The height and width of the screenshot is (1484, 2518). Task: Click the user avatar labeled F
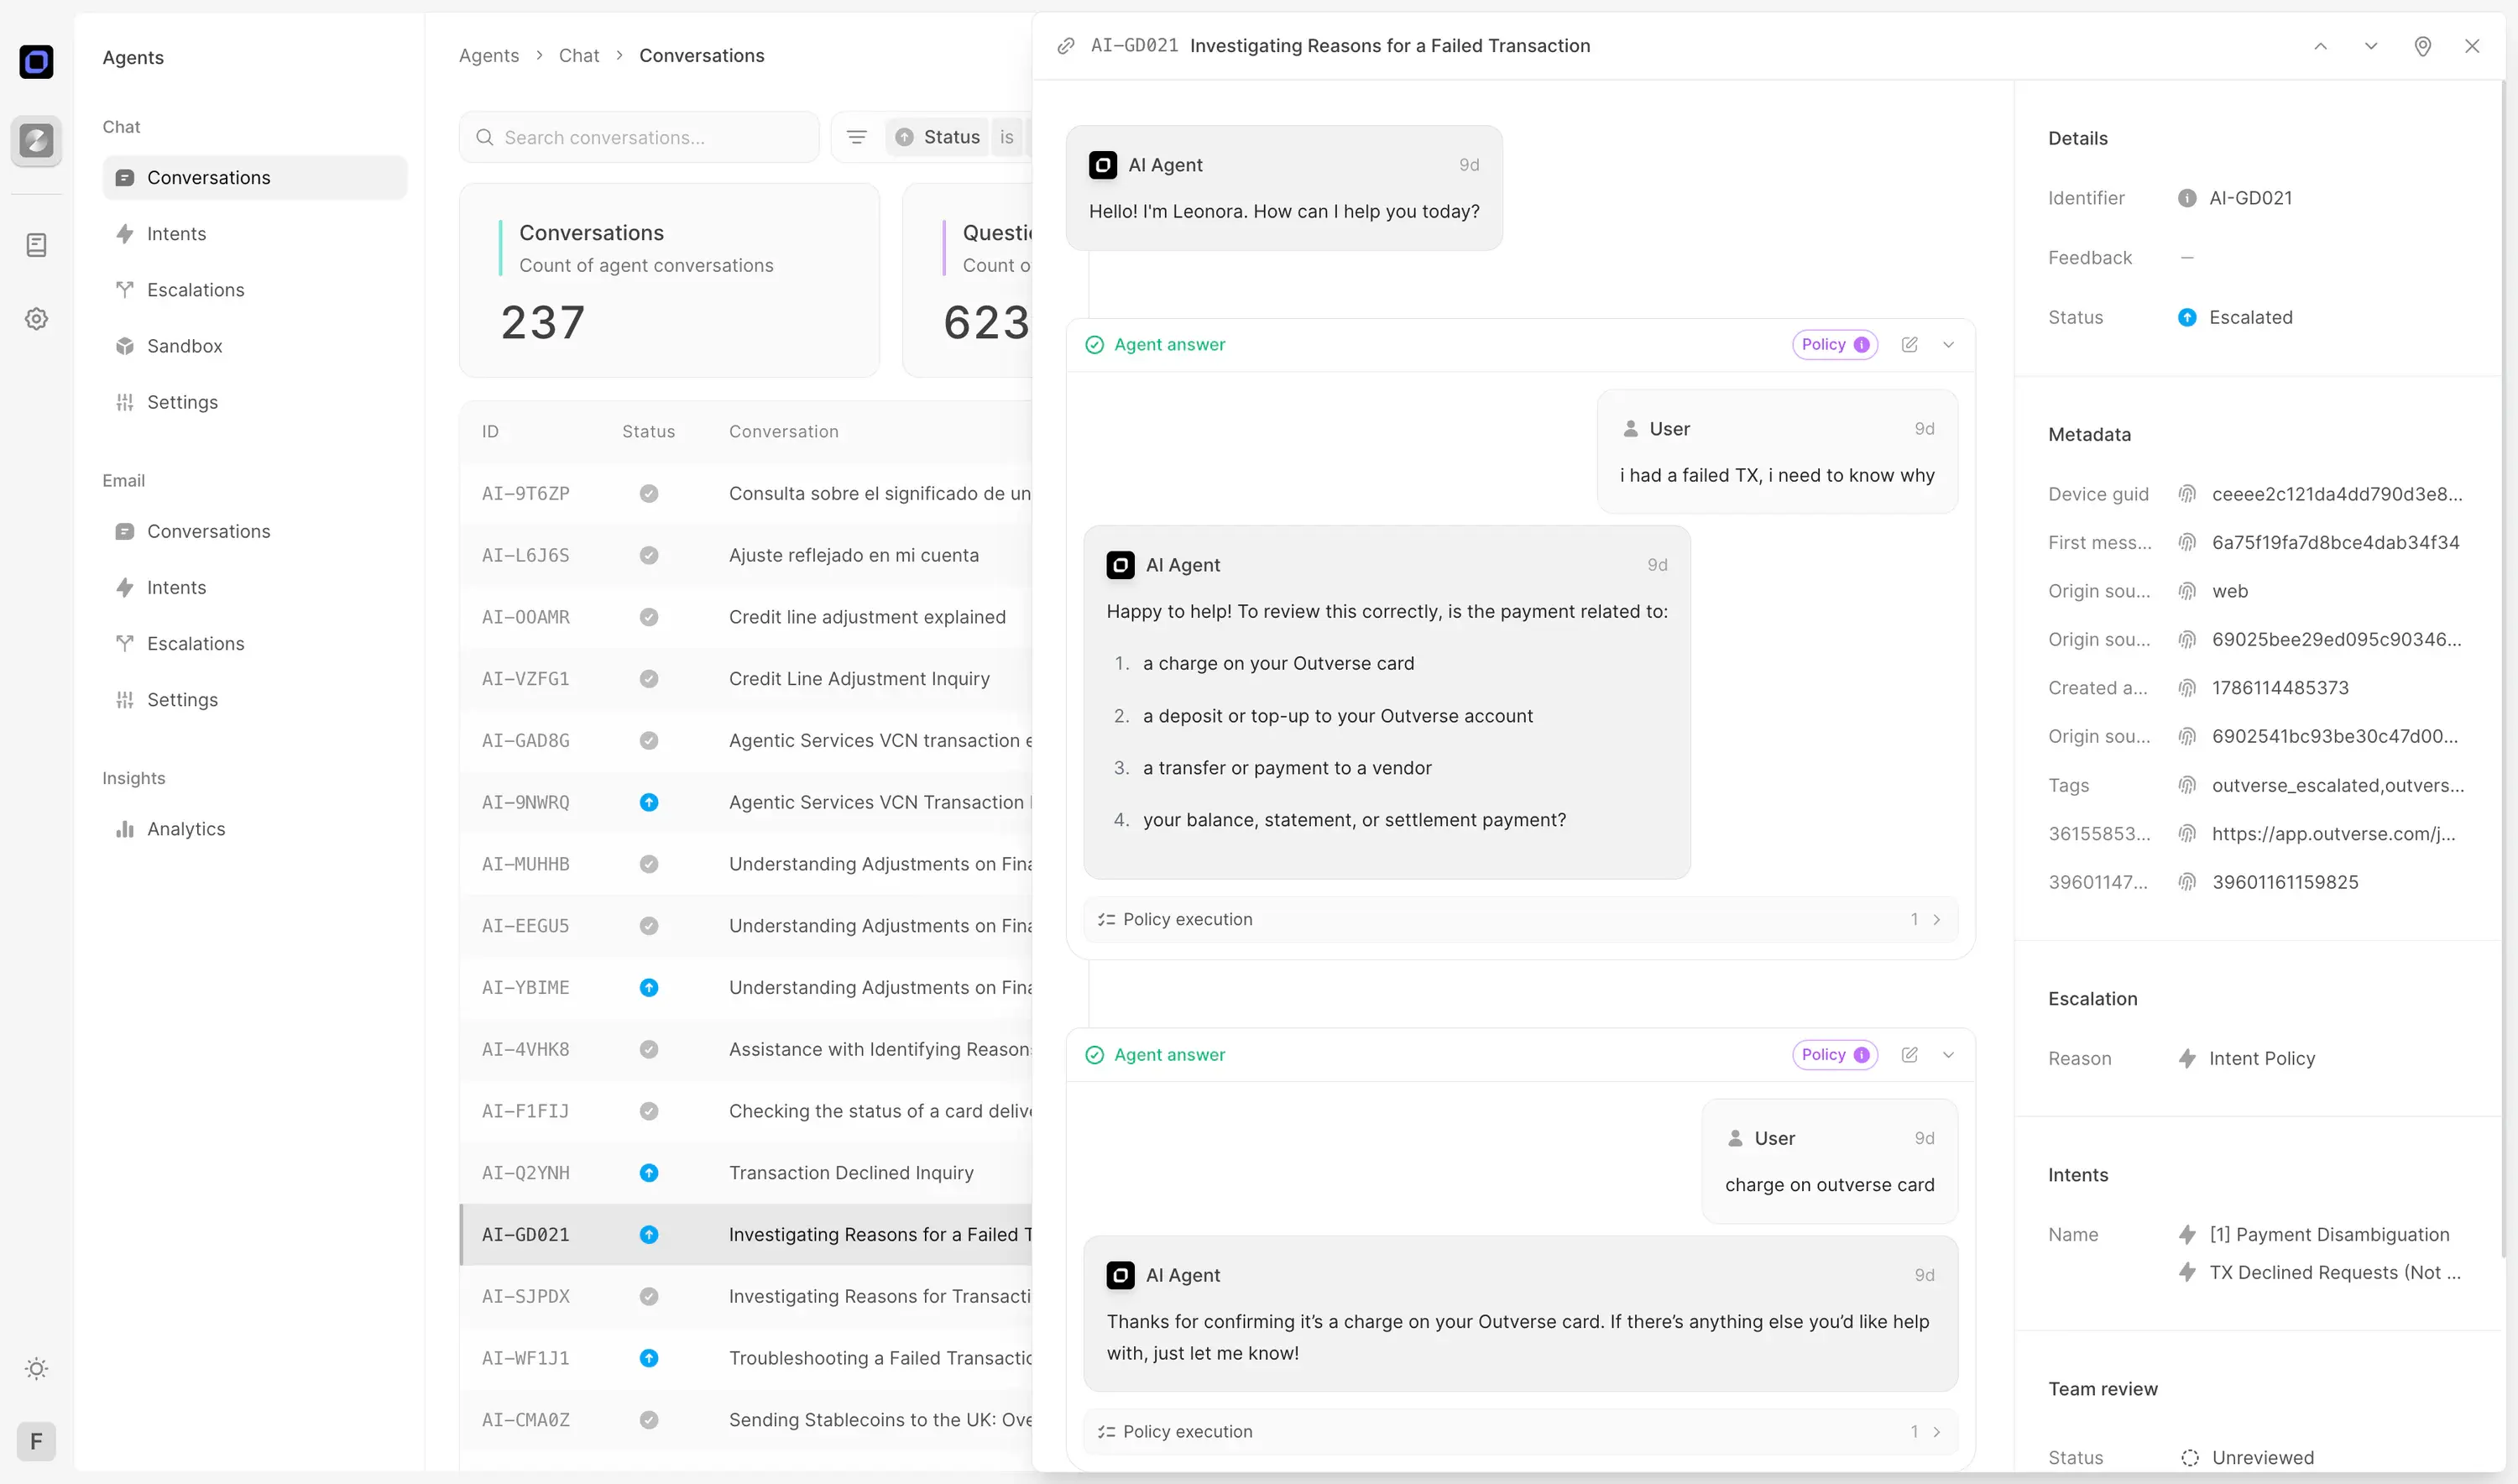(36, 1441)
